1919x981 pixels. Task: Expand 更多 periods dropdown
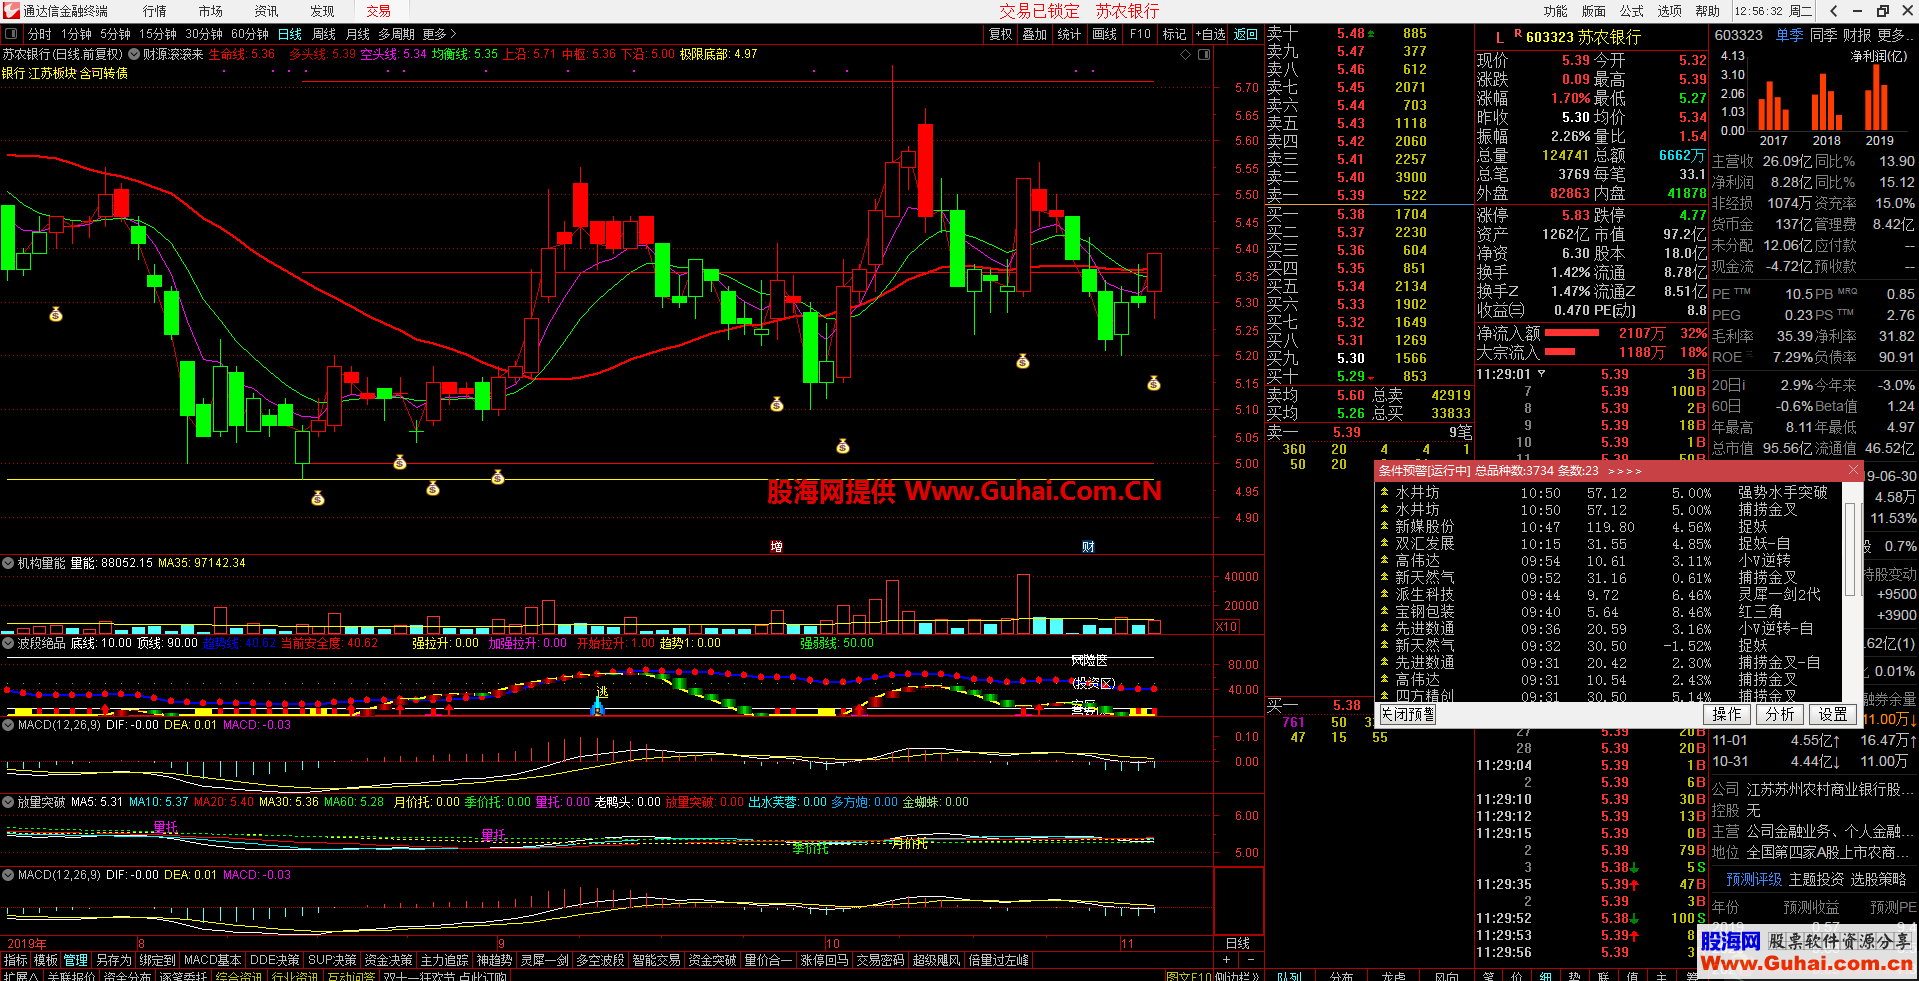(x=439, y=34)
